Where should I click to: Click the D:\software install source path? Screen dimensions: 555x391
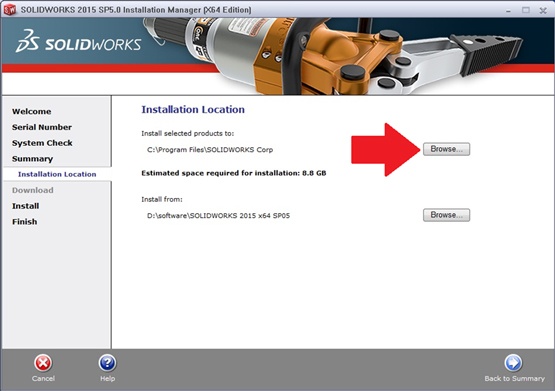(x=218, y=215)
